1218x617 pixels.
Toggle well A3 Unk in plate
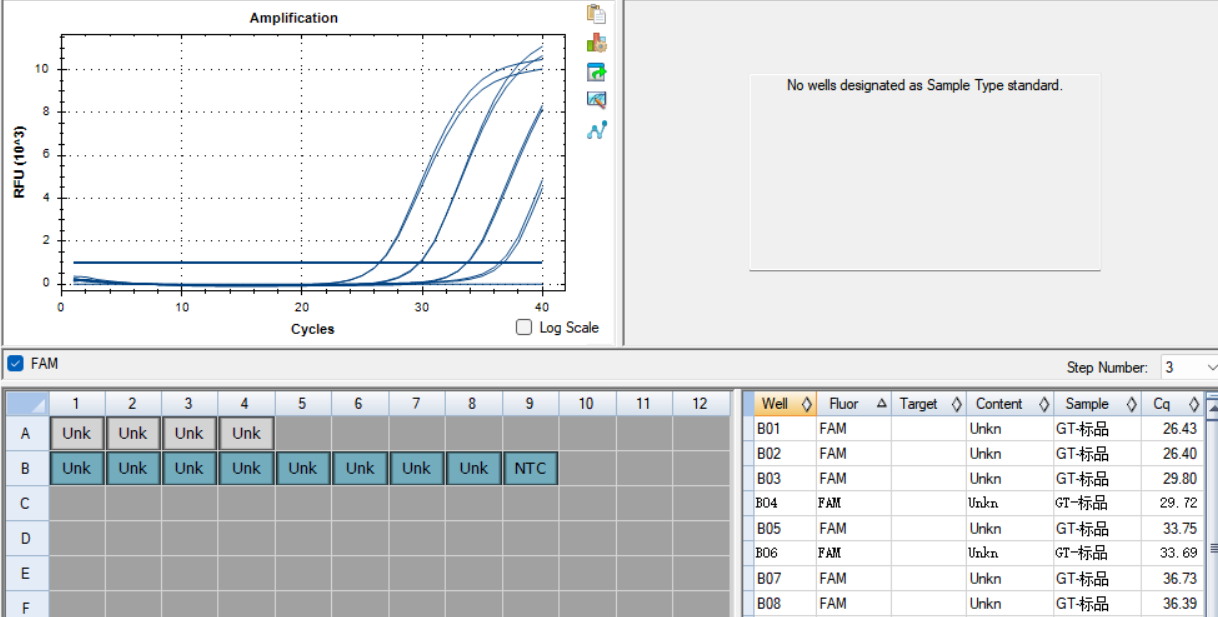click(x=189, y=433)
